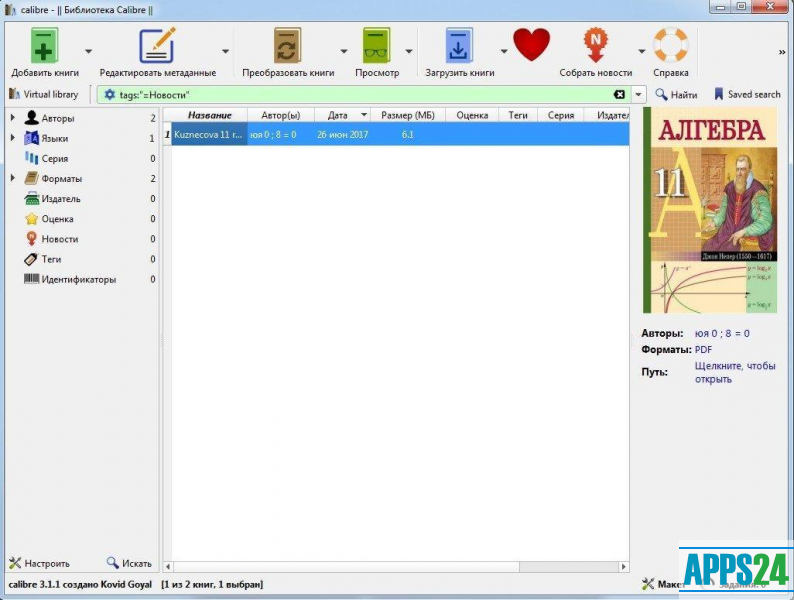Image resolution: width=794 pixels, height=600 pixels.
Task: Click in the search input field
Action: click(x=365, y=95)
